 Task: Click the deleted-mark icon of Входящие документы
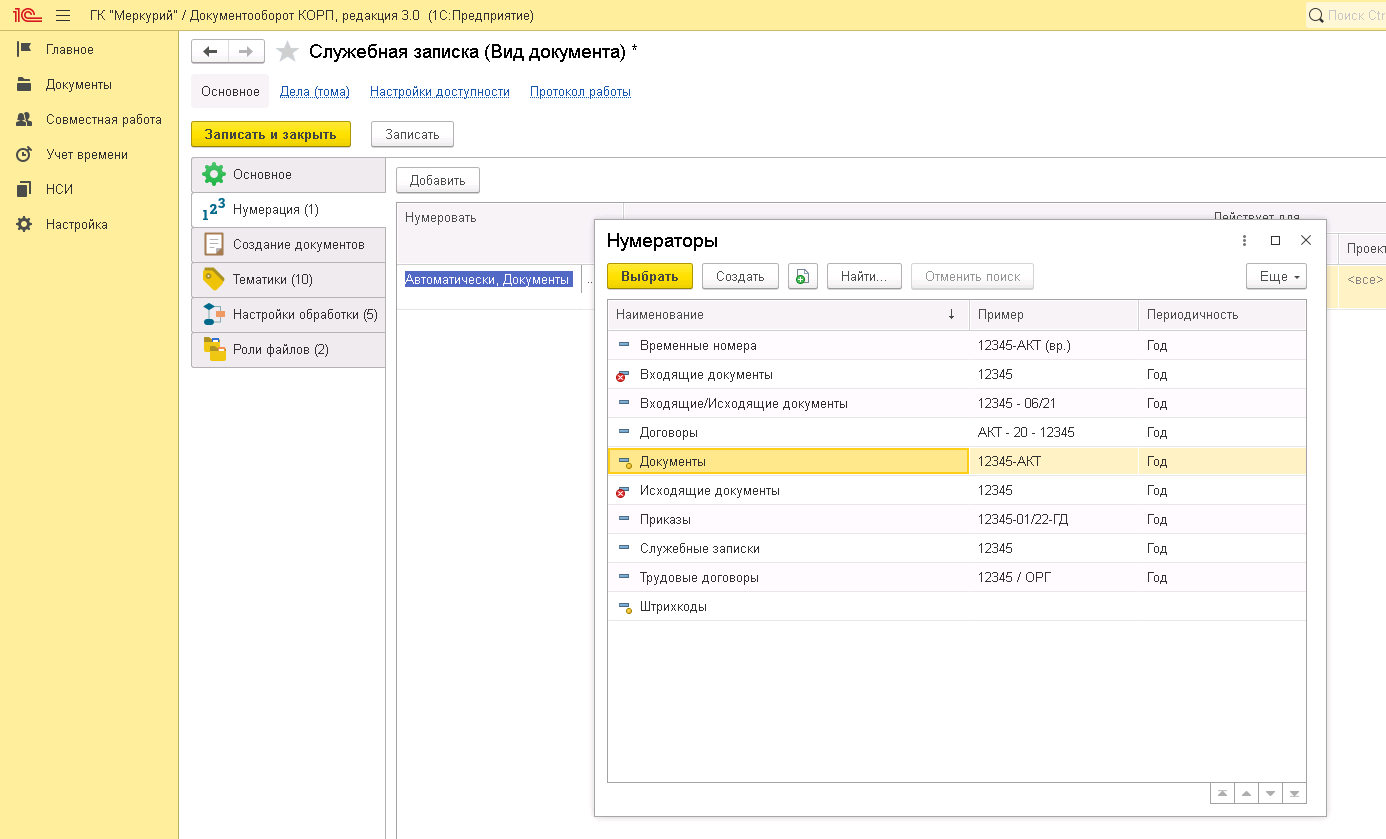(x=623, y=375)
